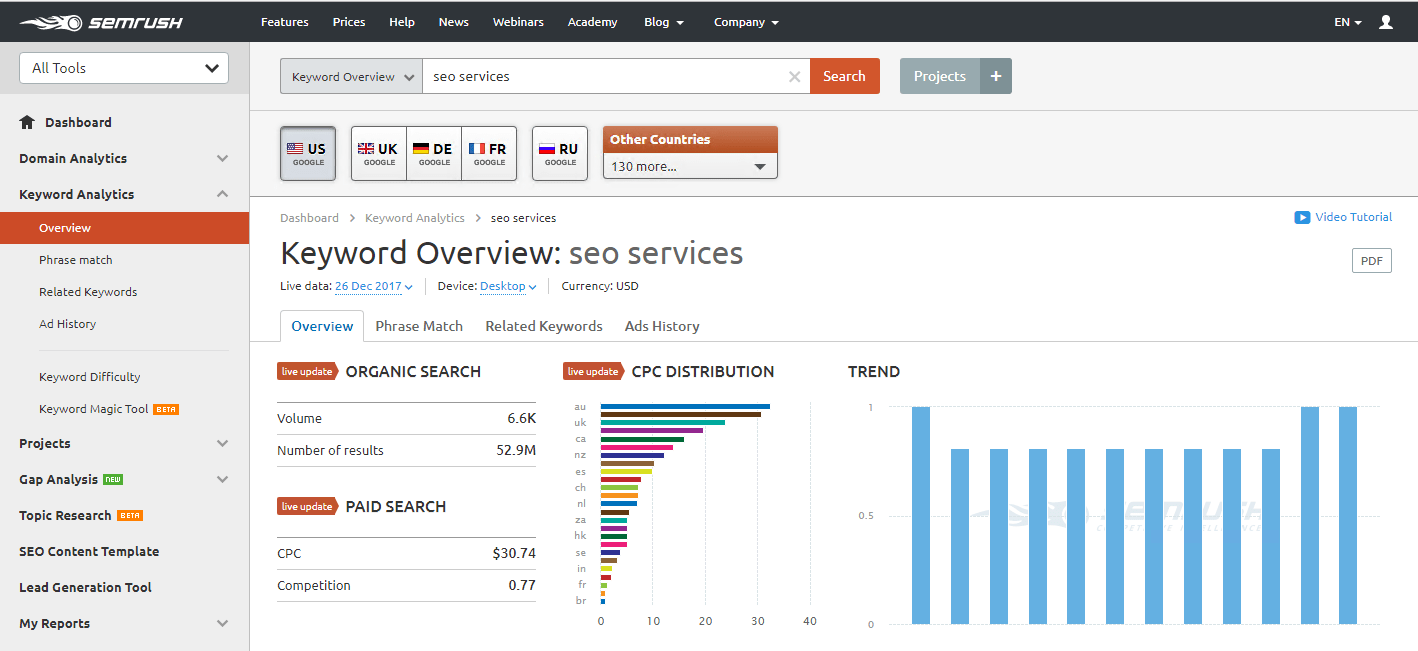This screenshot has height=651, width=1418.
Task: Click the $30.74 CPC value
Action: pyautogui.click(x=514, y=553)
